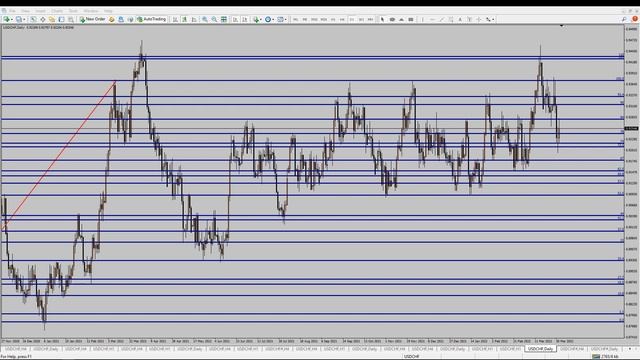This screenshot has width=640, height=360.
Task: Open the Charts menu
Action: 57,11
